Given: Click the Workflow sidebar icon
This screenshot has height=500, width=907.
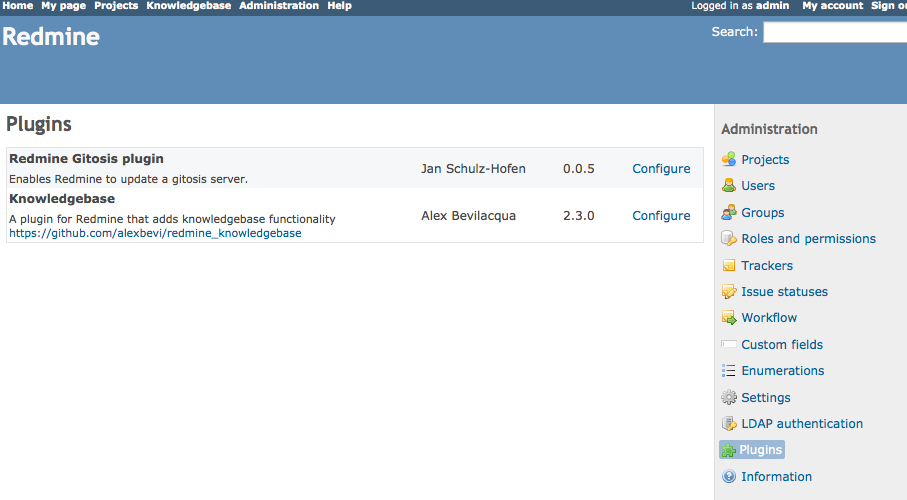Looking at the screenshot, I should click(729, 318).
